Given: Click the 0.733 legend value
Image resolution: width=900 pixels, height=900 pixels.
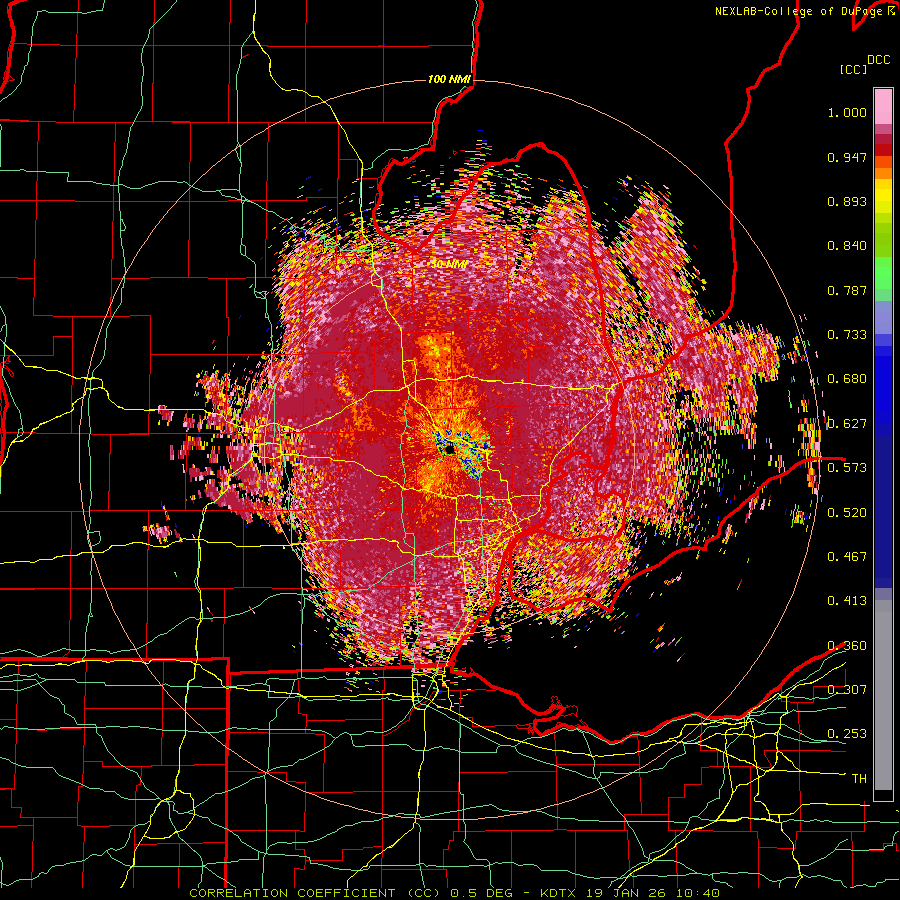Looking at the screenshot, I should coord(847,335).
